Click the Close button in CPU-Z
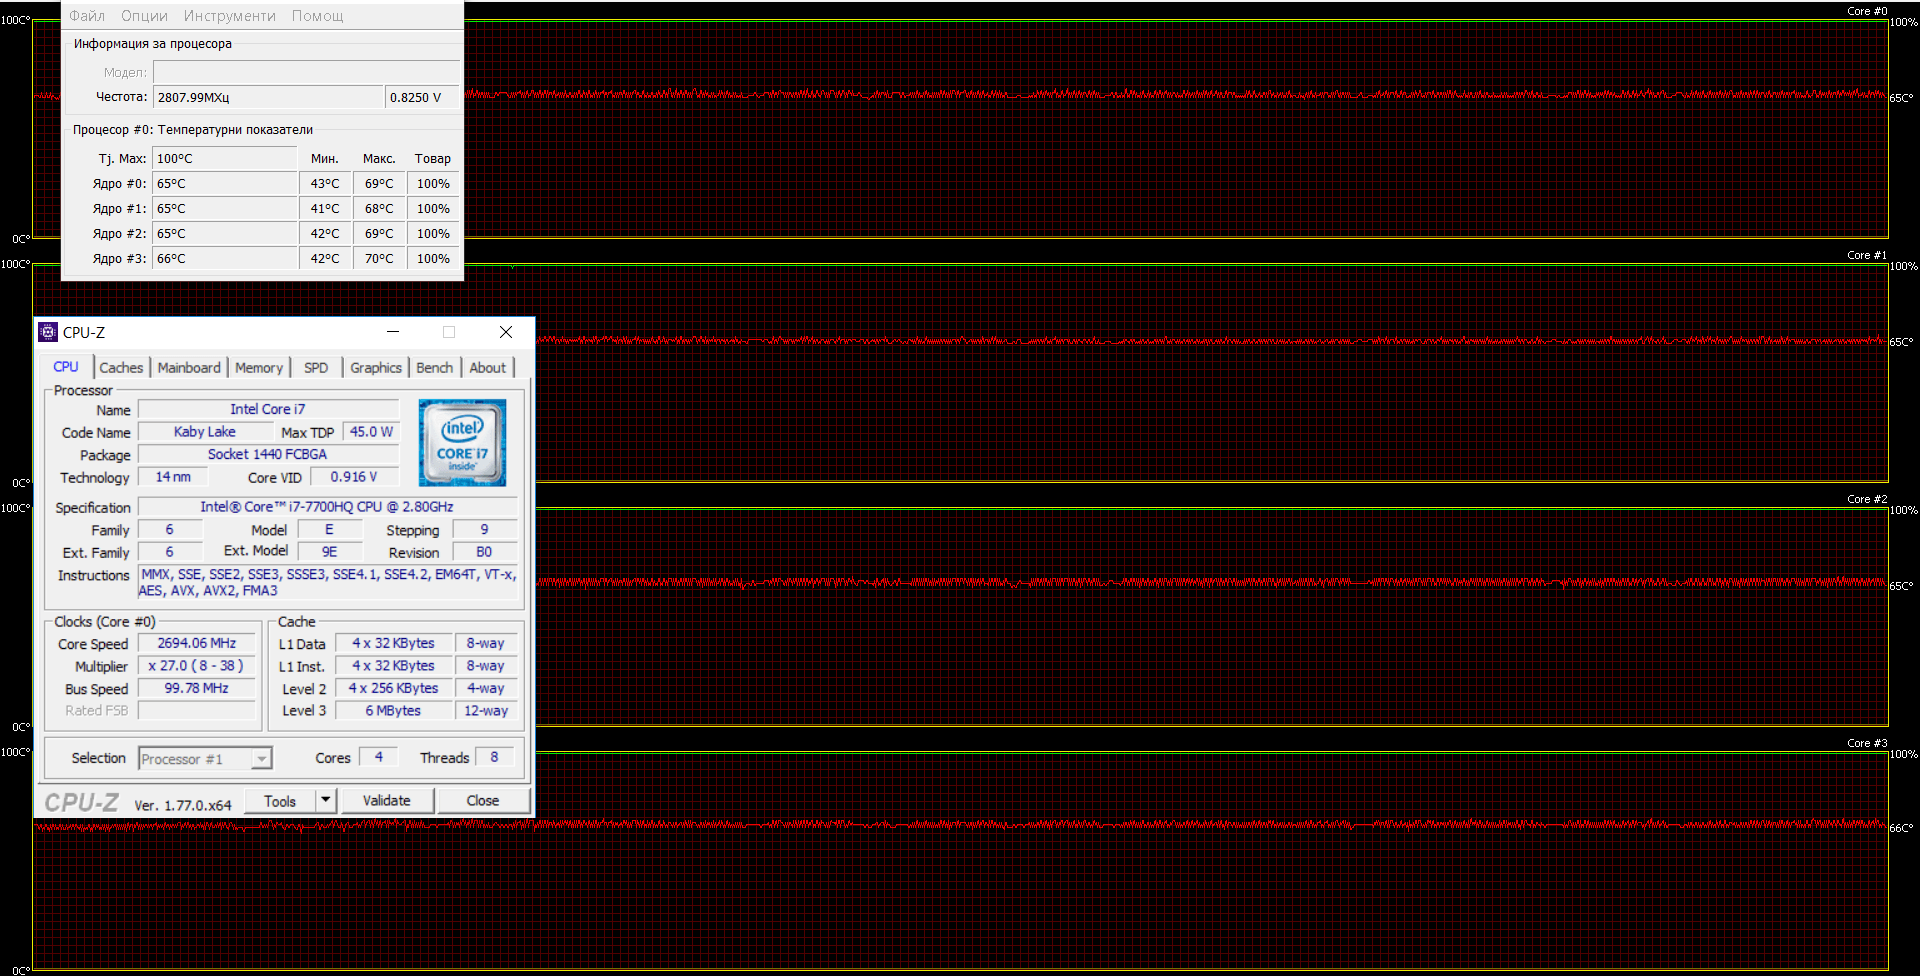 click(x=483, y=800)
